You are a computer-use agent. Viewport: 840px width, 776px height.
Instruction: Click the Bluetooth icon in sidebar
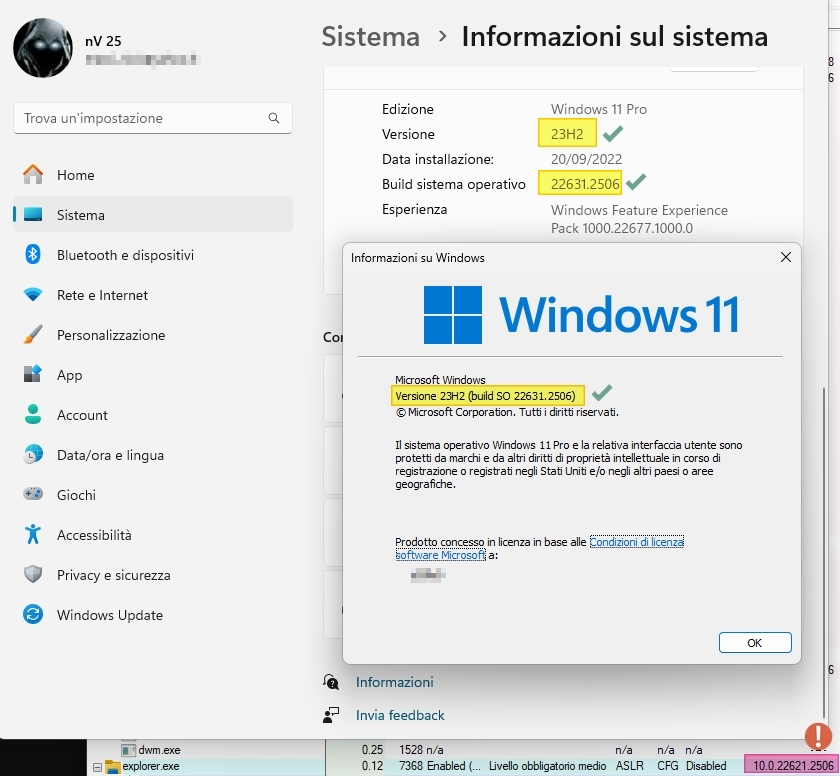pyautogui.click(x=33, y=254)
